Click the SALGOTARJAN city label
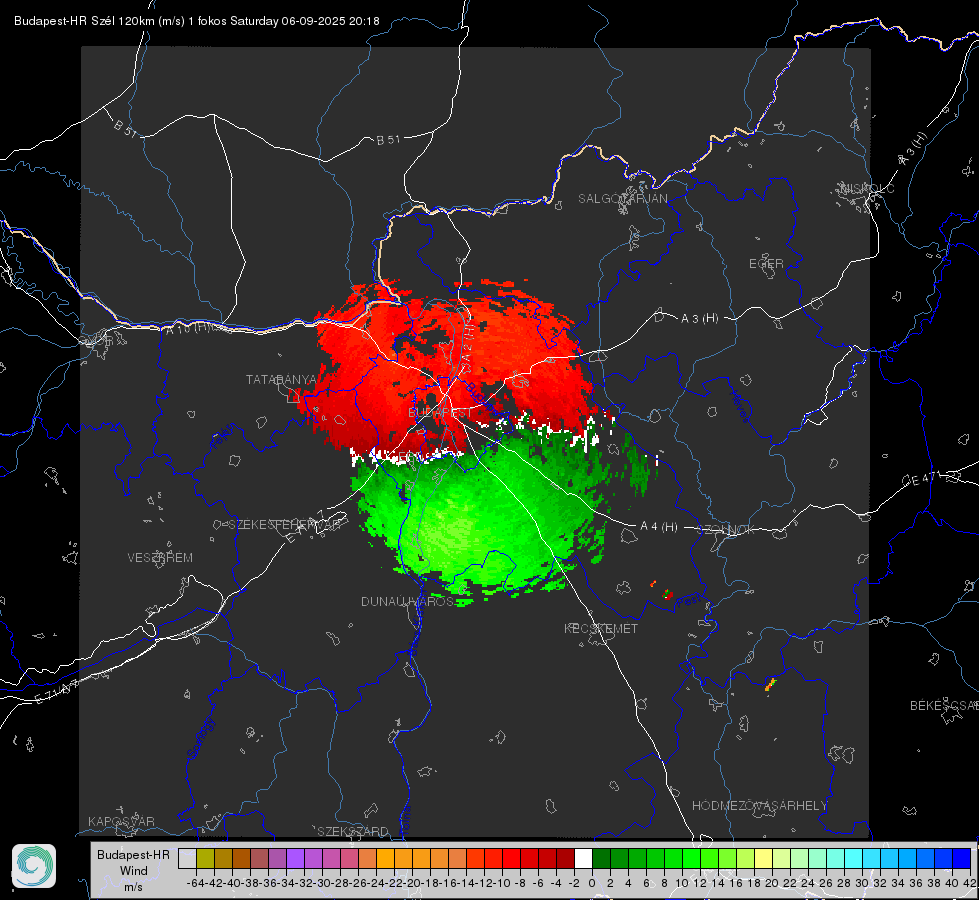This screenshot has height=900, width=979. (622, 199)
